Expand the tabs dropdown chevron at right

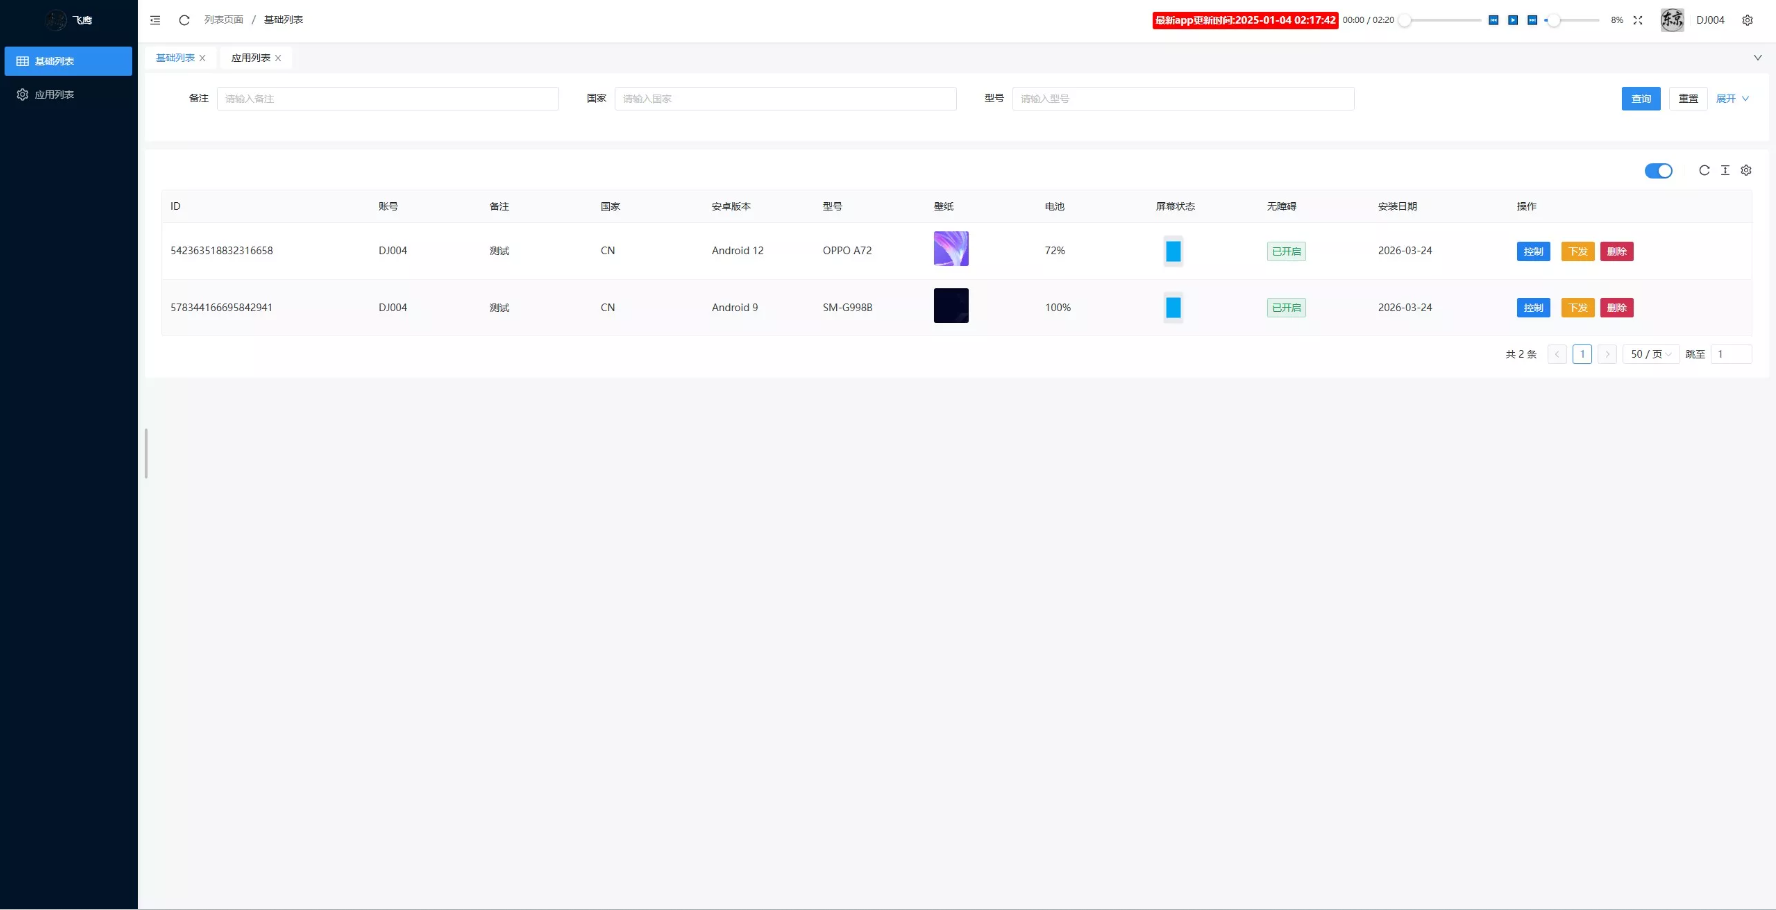tap(1757, 58)
